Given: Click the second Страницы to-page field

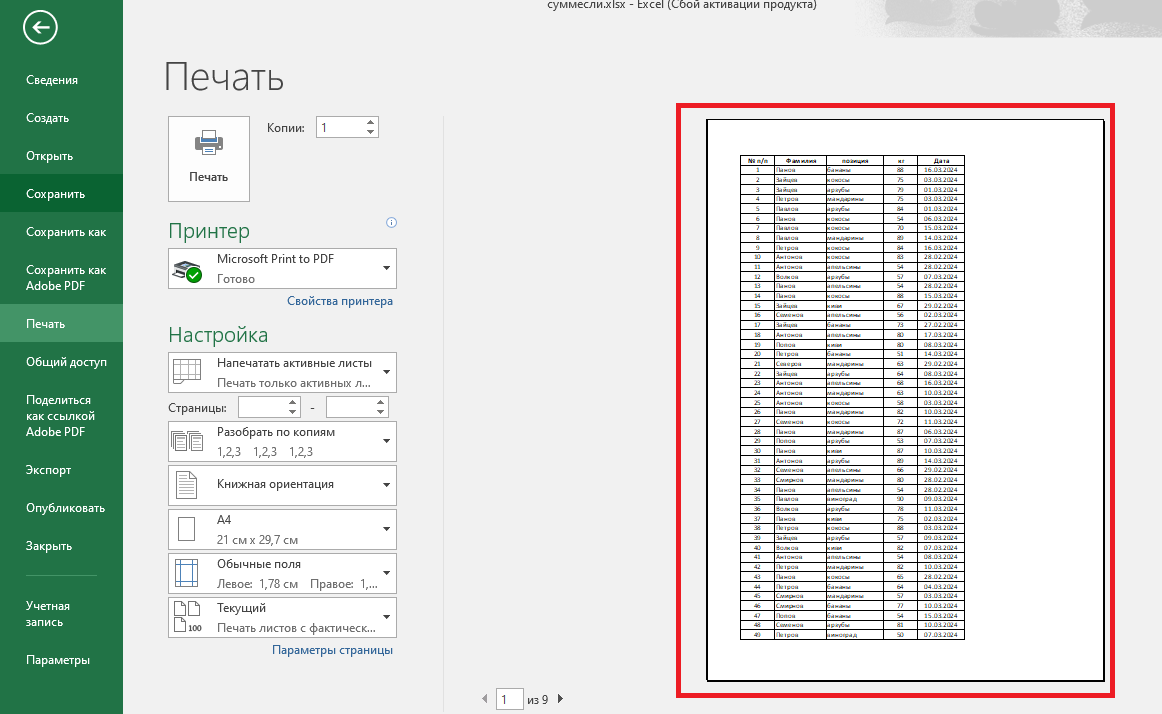Looking at the screenshot, I should [x=350, y=407].
